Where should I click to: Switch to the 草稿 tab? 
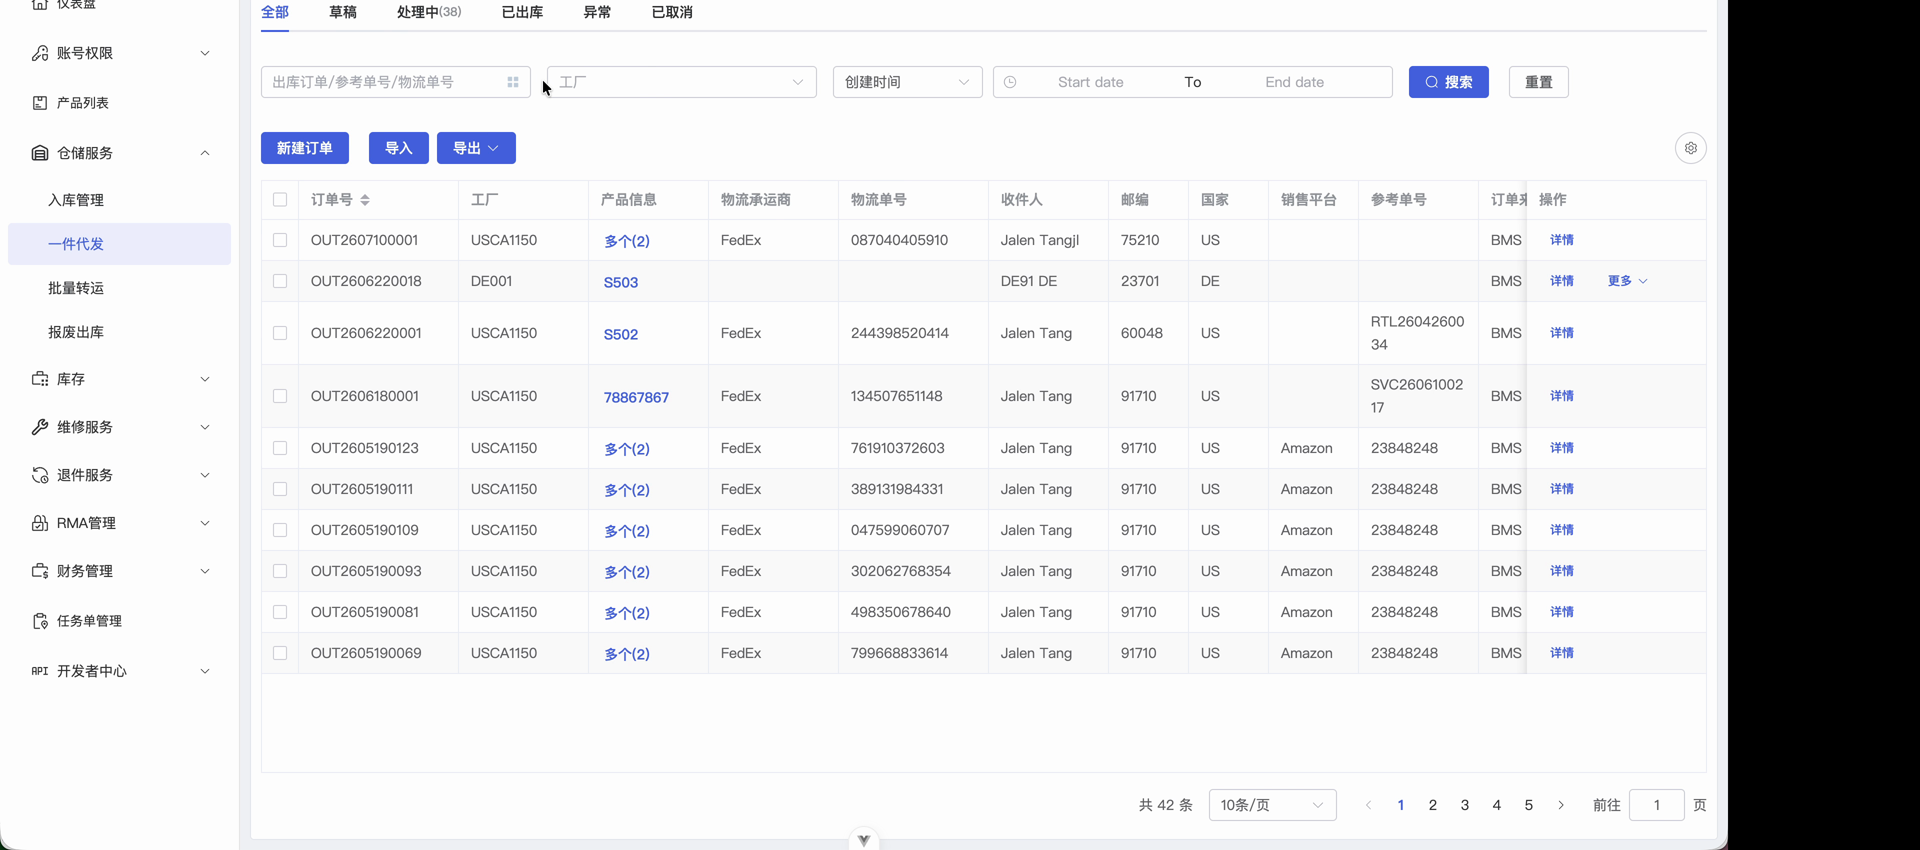click(343, 12)
